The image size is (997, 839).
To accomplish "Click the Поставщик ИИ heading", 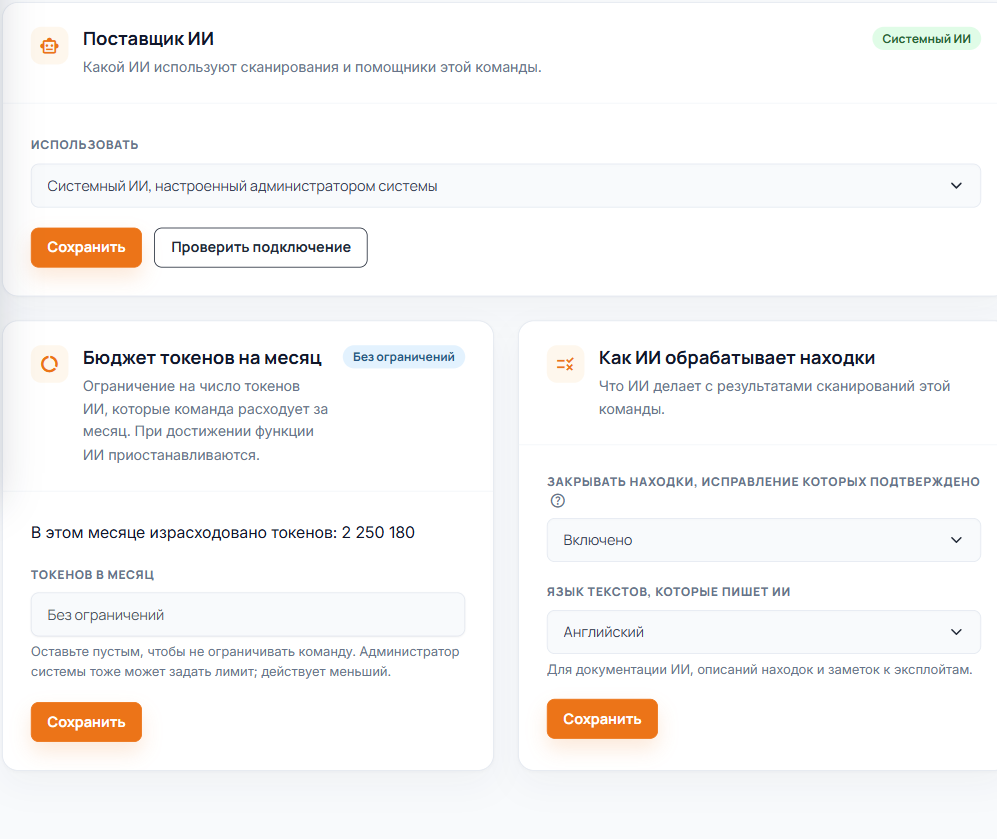I will [x=148, y=39].
